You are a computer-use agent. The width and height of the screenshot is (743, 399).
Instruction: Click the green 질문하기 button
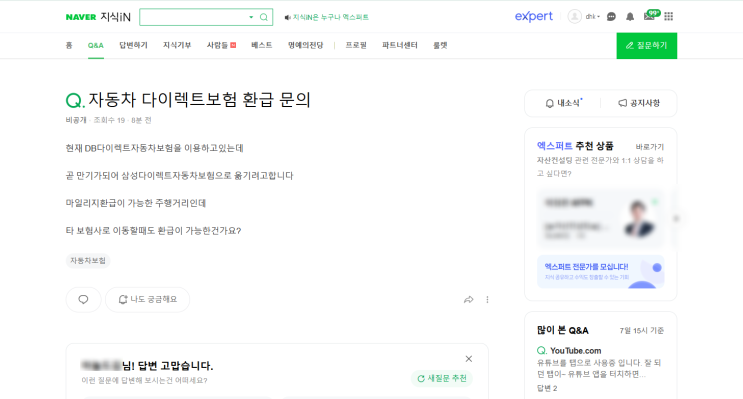point(646,45)
